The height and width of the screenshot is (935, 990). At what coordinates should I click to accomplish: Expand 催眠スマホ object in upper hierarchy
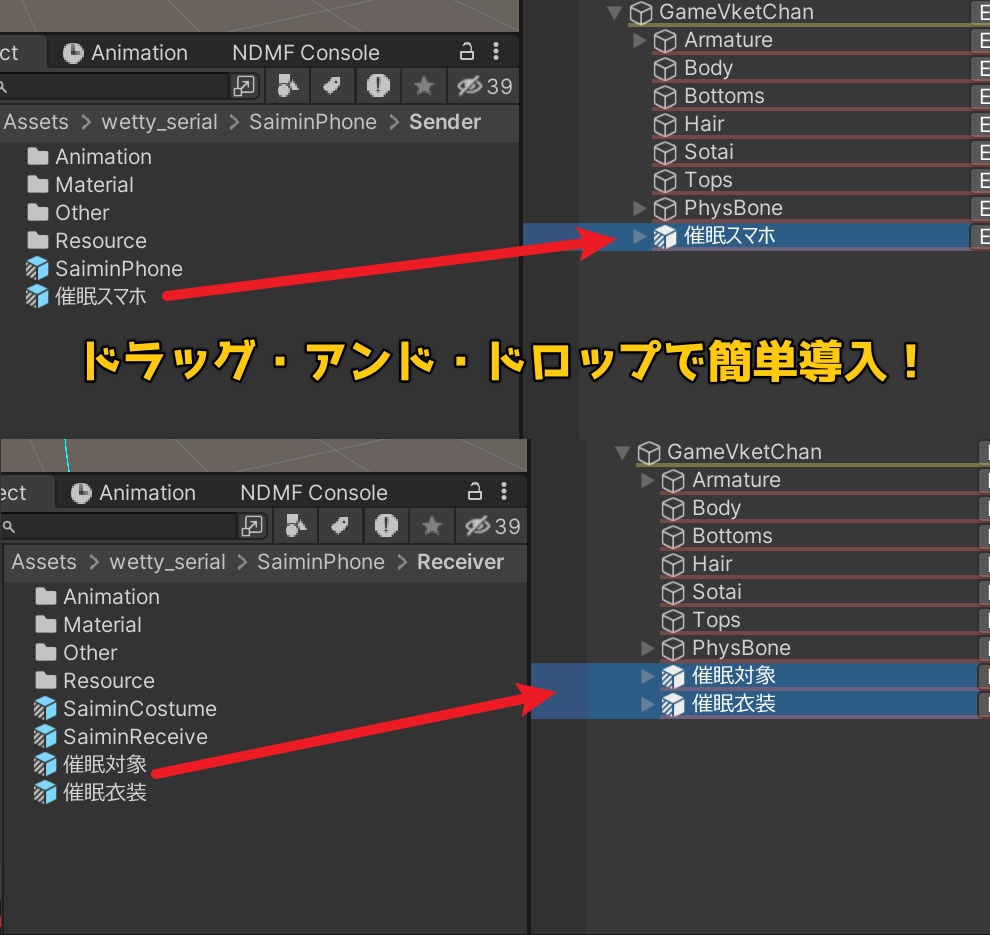pyautogui.click(x=639, y=235)
